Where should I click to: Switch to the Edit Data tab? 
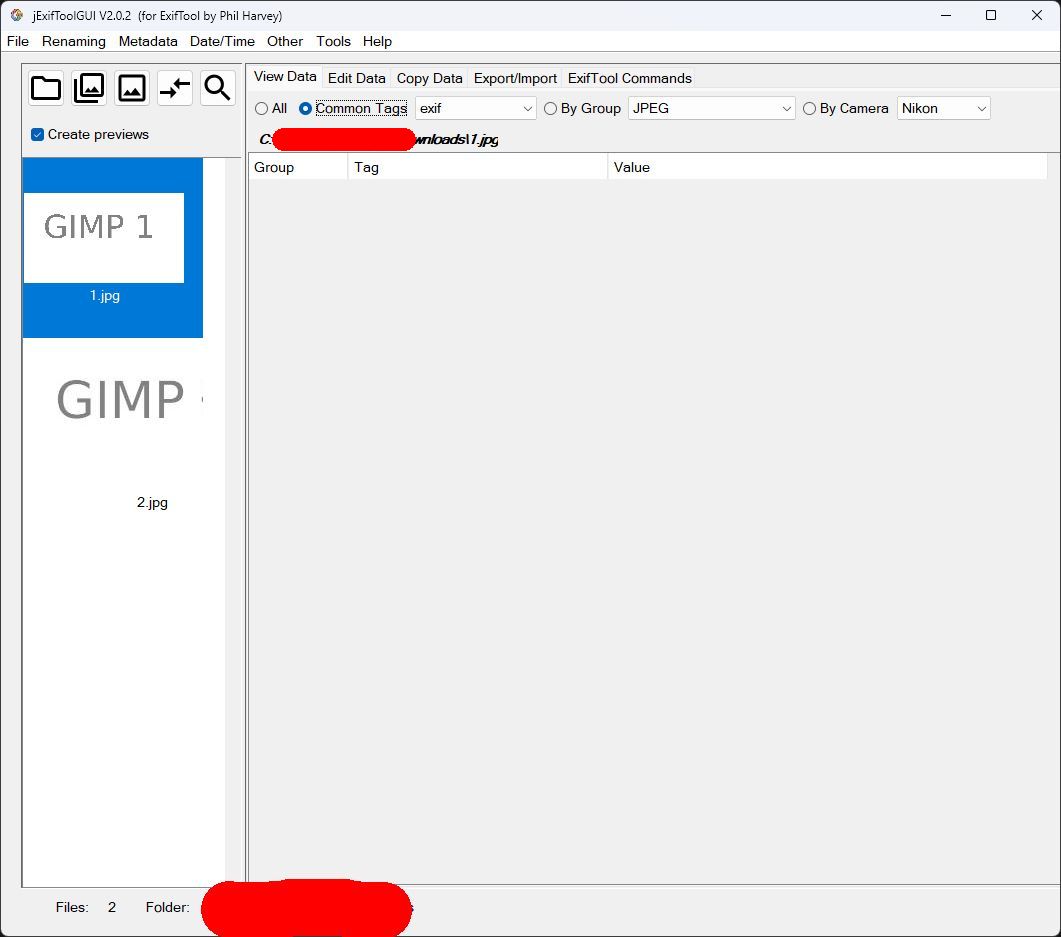point(357,78)
